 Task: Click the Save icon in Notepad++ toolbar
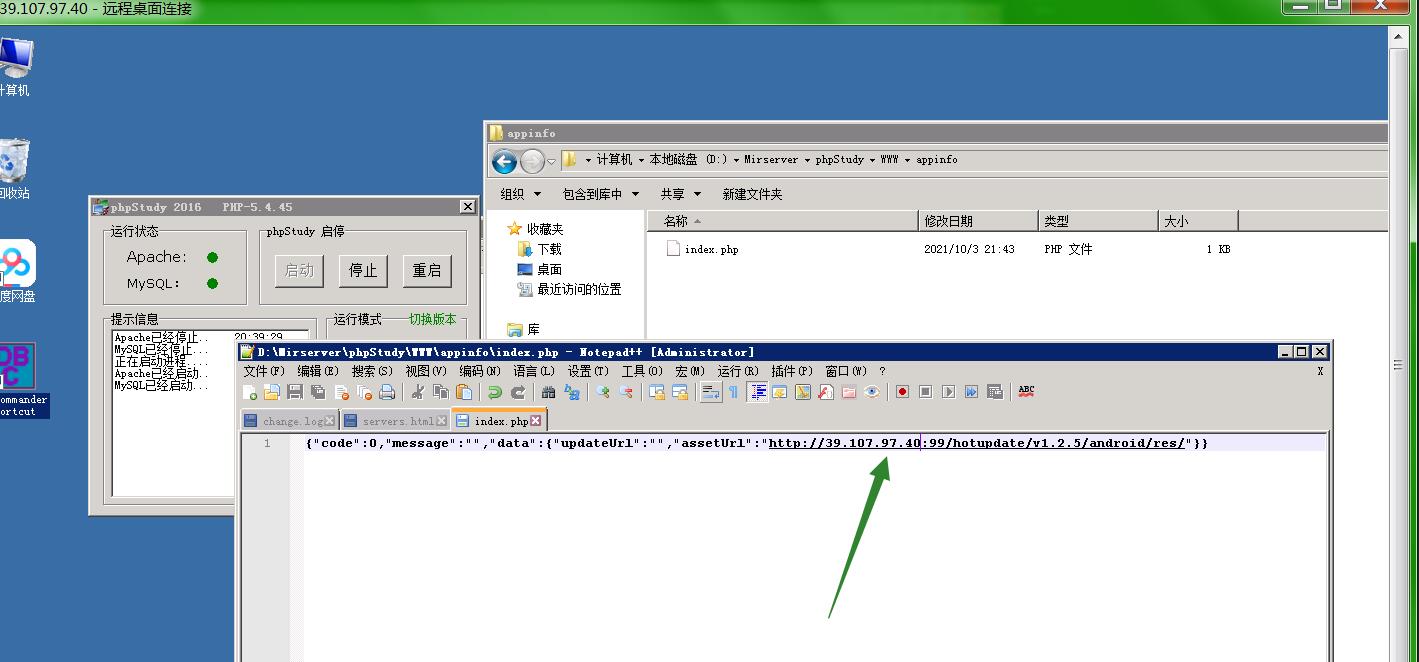pyautogui.click(x=295, y=392)
